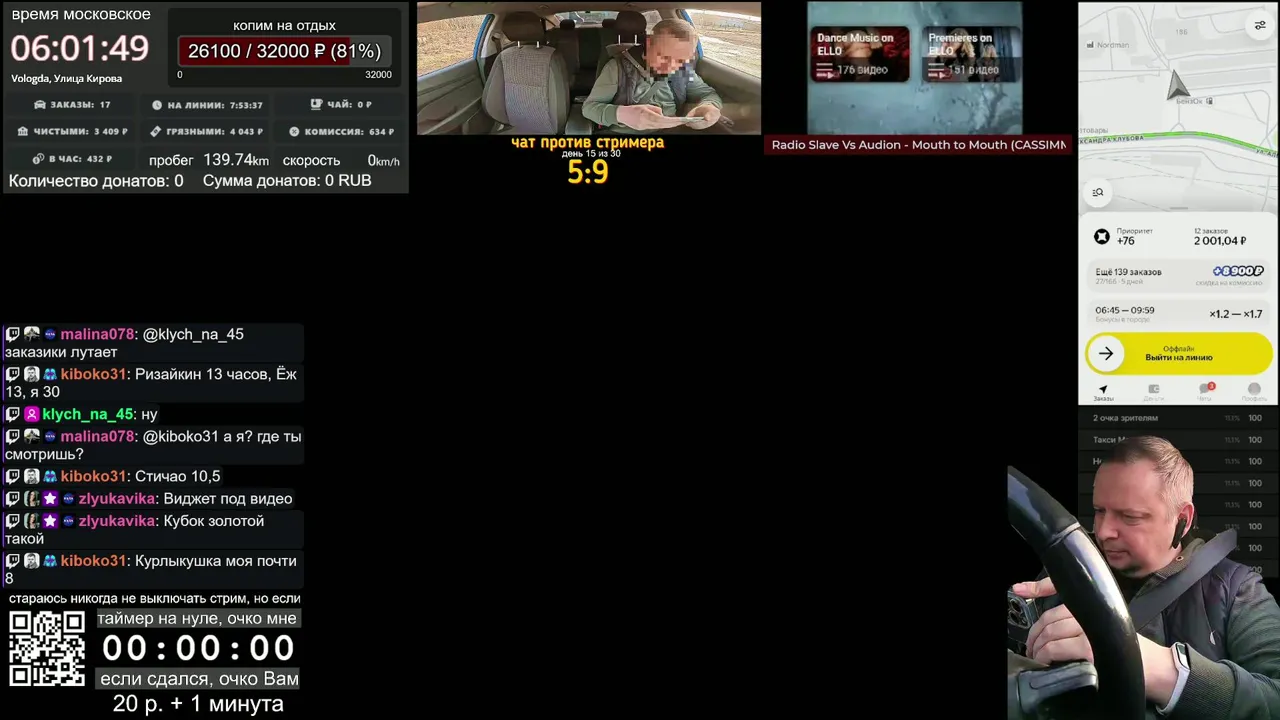Open Dance Music on ELLO video thumbnail
The image size is (1280, 720).
point(859,55)
